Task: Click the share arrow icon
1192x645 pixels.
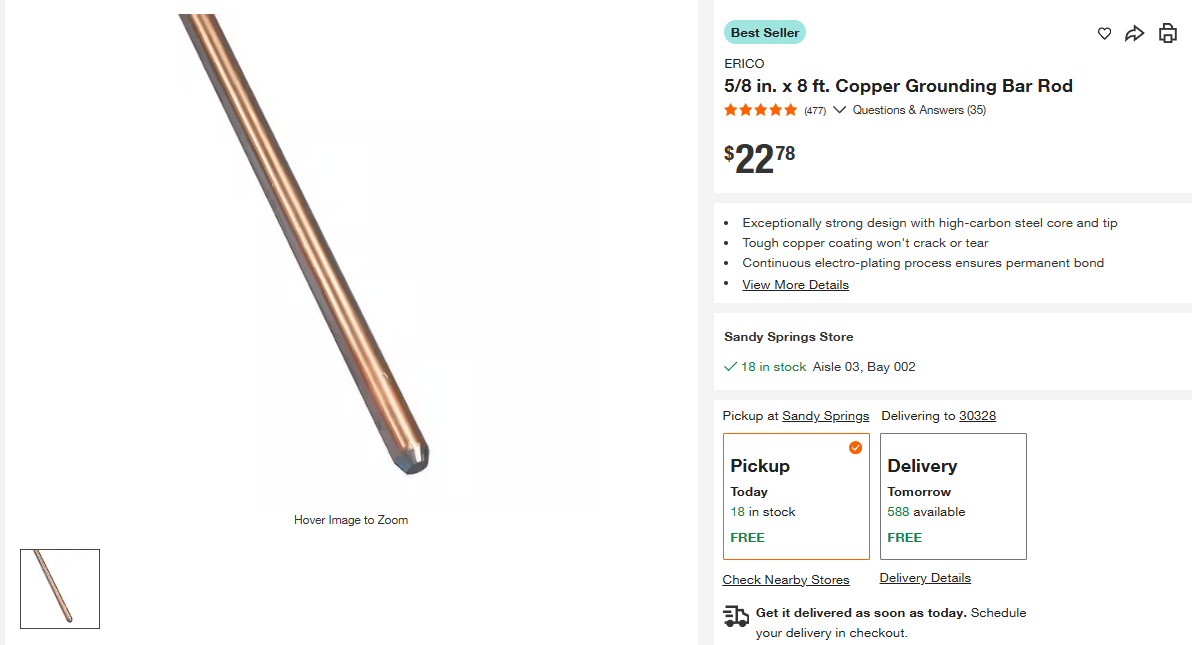Action: (x=1134, y=34)
